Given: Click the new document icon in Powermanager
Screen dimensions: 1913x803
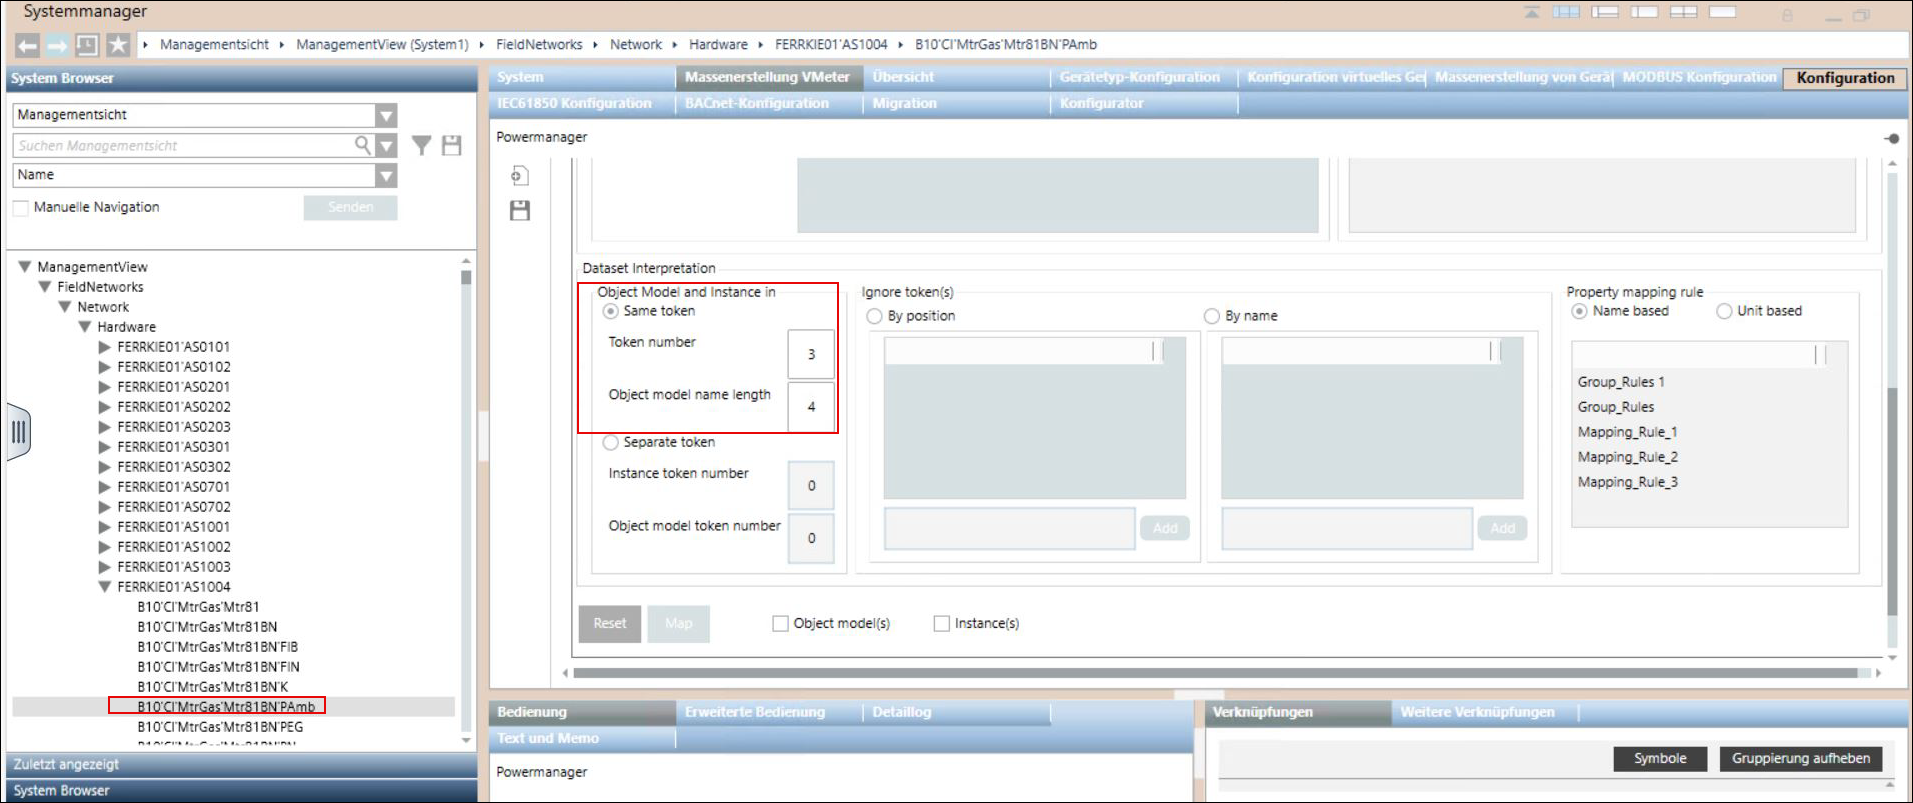Looking at the screenshot, I should pos(519,176).
